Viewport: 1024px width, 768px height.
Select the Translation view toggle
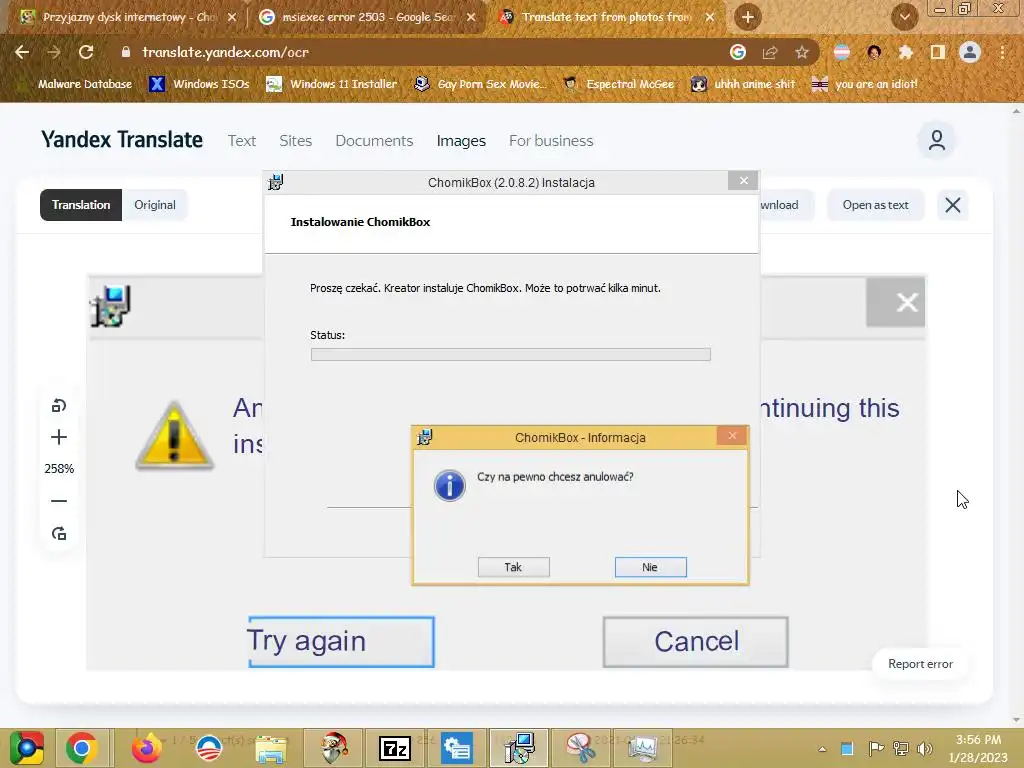81,205
